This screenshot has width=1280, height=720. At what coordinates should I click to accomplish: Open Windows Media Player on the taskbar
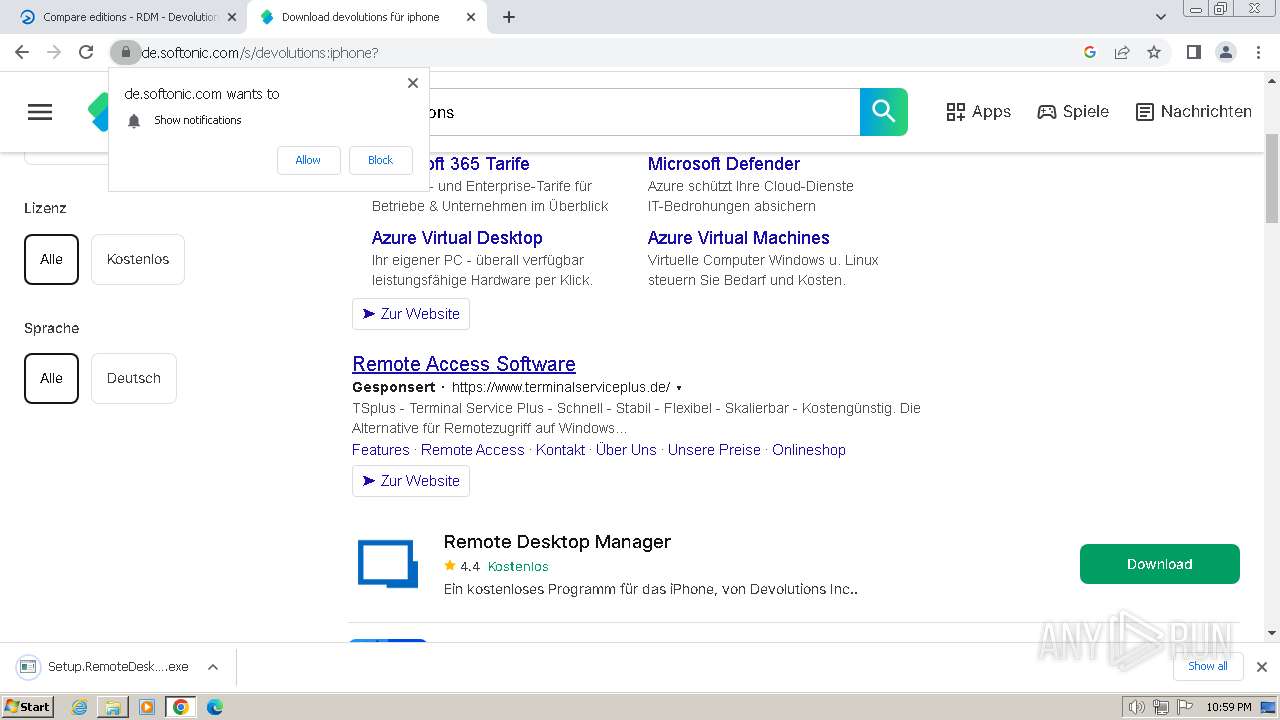pos(147,707)
